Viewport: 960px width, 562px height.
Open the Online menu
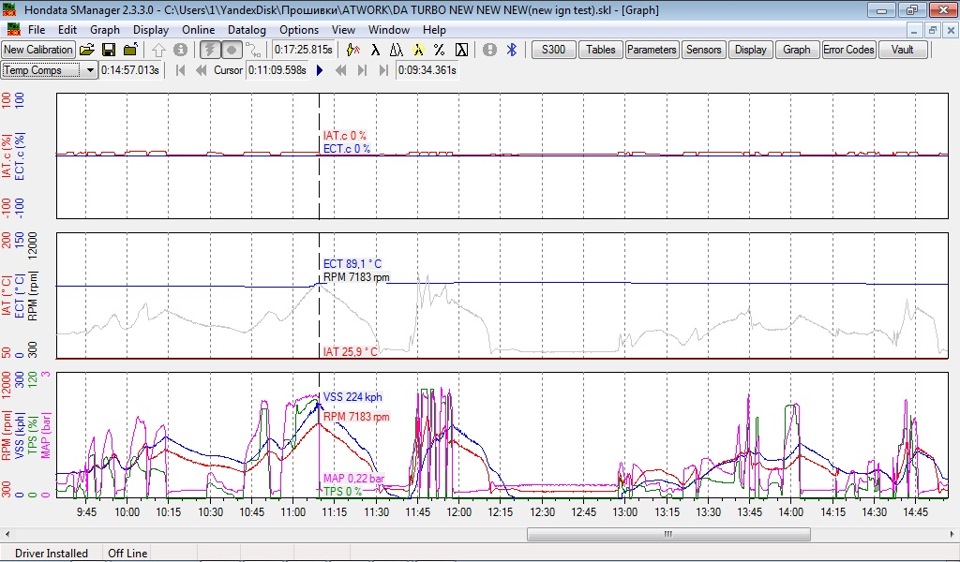(x=198, y=29)
